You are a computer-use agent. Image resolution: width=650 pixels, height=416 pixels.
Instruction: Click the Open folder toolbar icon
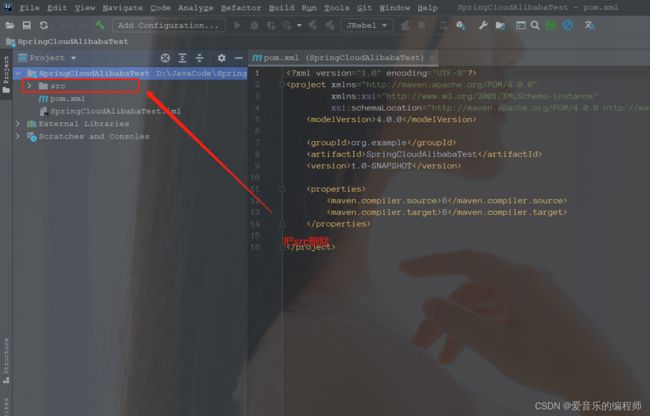pos(10,25)
